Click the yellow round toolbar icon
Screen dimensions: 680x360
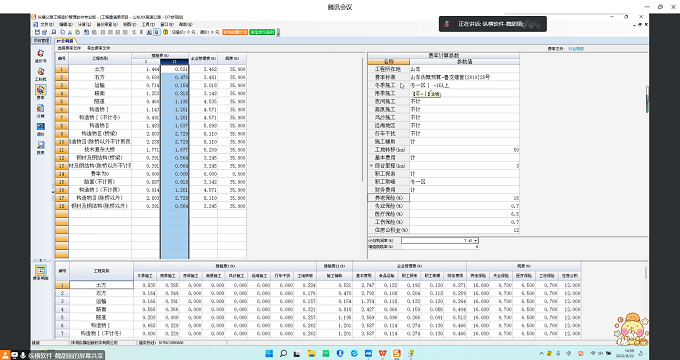point(166,32)
